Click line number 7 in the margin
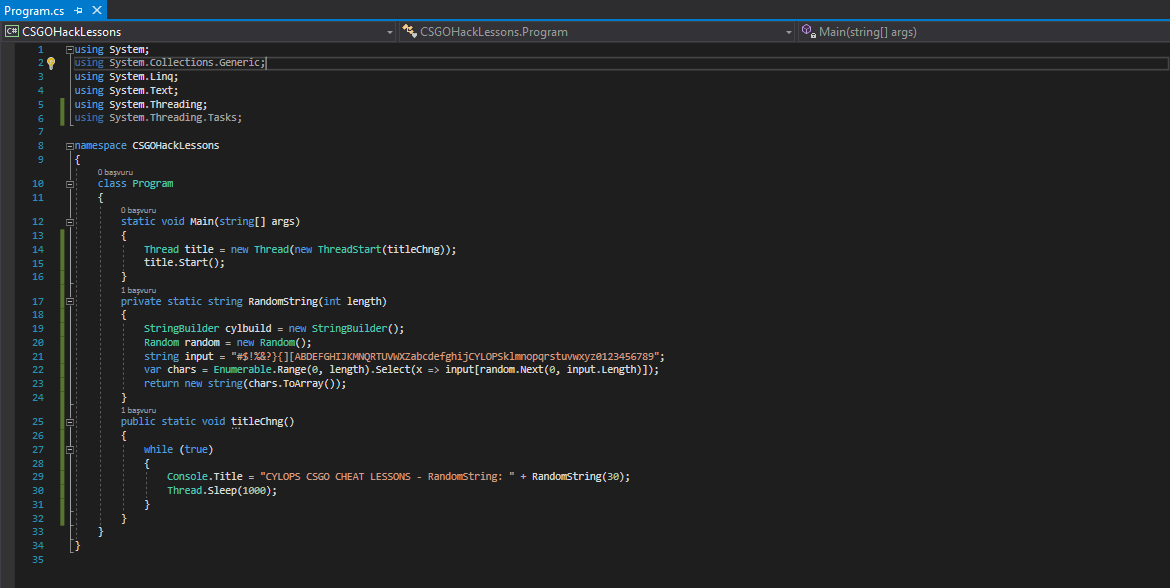 click(40, 132)
